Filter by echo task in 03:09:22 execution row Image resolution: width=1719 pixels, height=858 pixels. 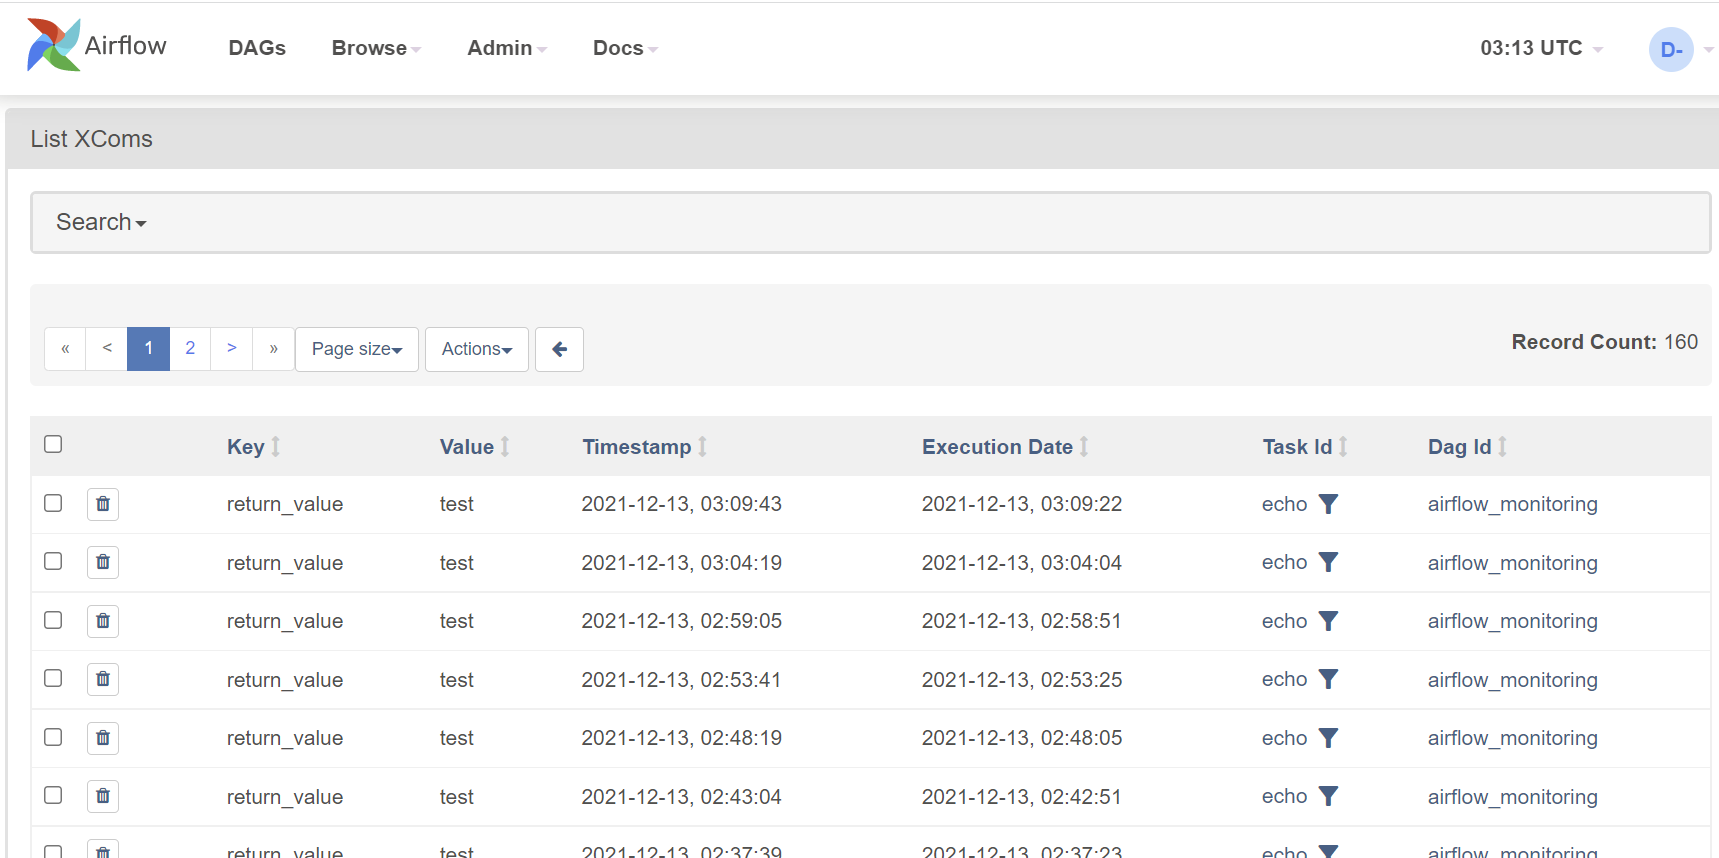pos(1328,504)
